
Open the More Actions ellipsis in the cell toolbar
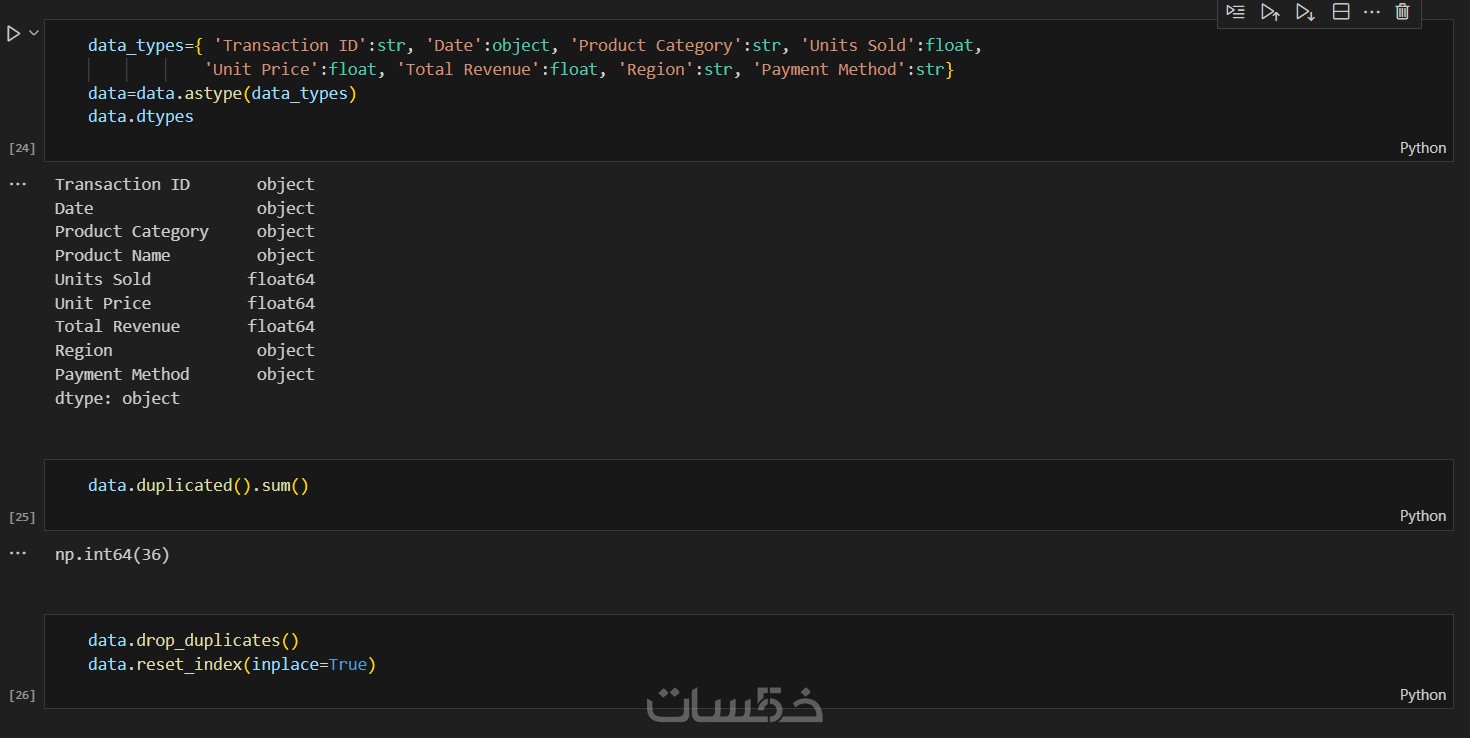1371,12
